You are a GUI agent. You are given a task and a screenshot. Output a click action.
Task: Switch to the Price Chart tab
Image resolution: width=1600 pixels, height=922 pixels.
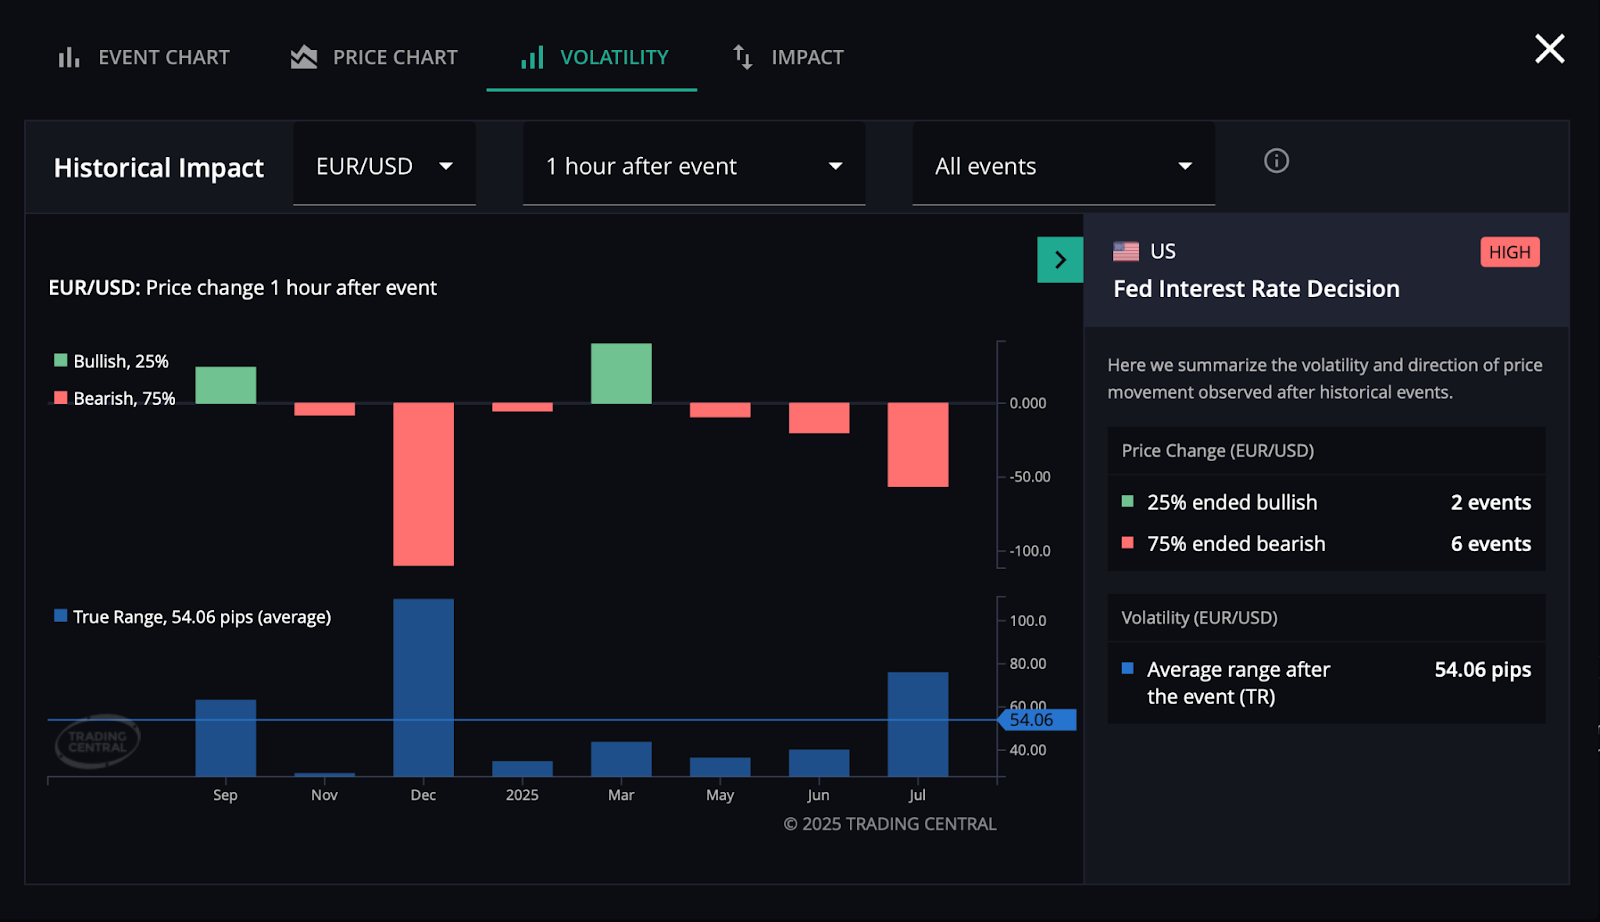point(394,58)
